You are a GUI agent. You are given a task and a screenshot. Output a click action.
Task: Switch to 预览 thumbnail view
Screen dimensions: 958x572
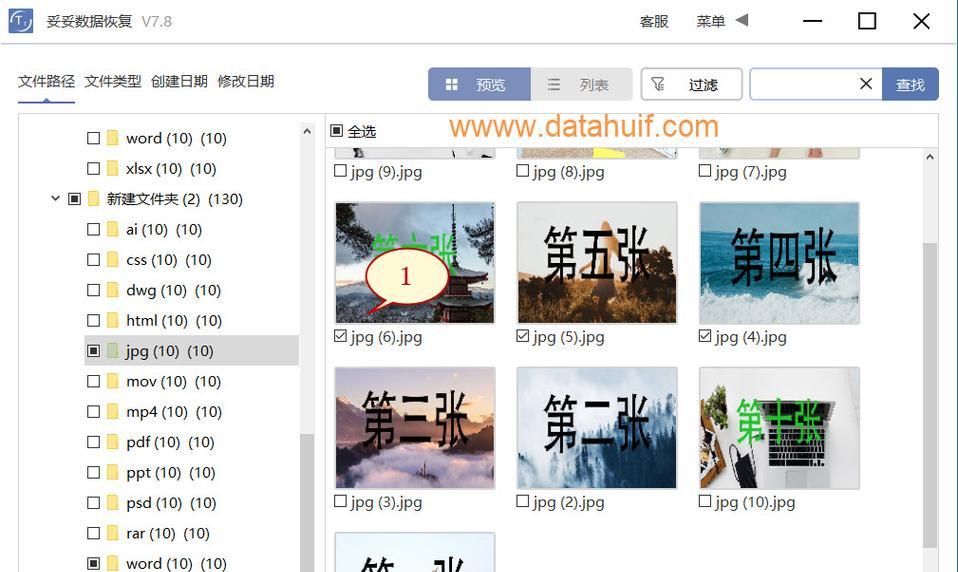click(x=479, y=84)
